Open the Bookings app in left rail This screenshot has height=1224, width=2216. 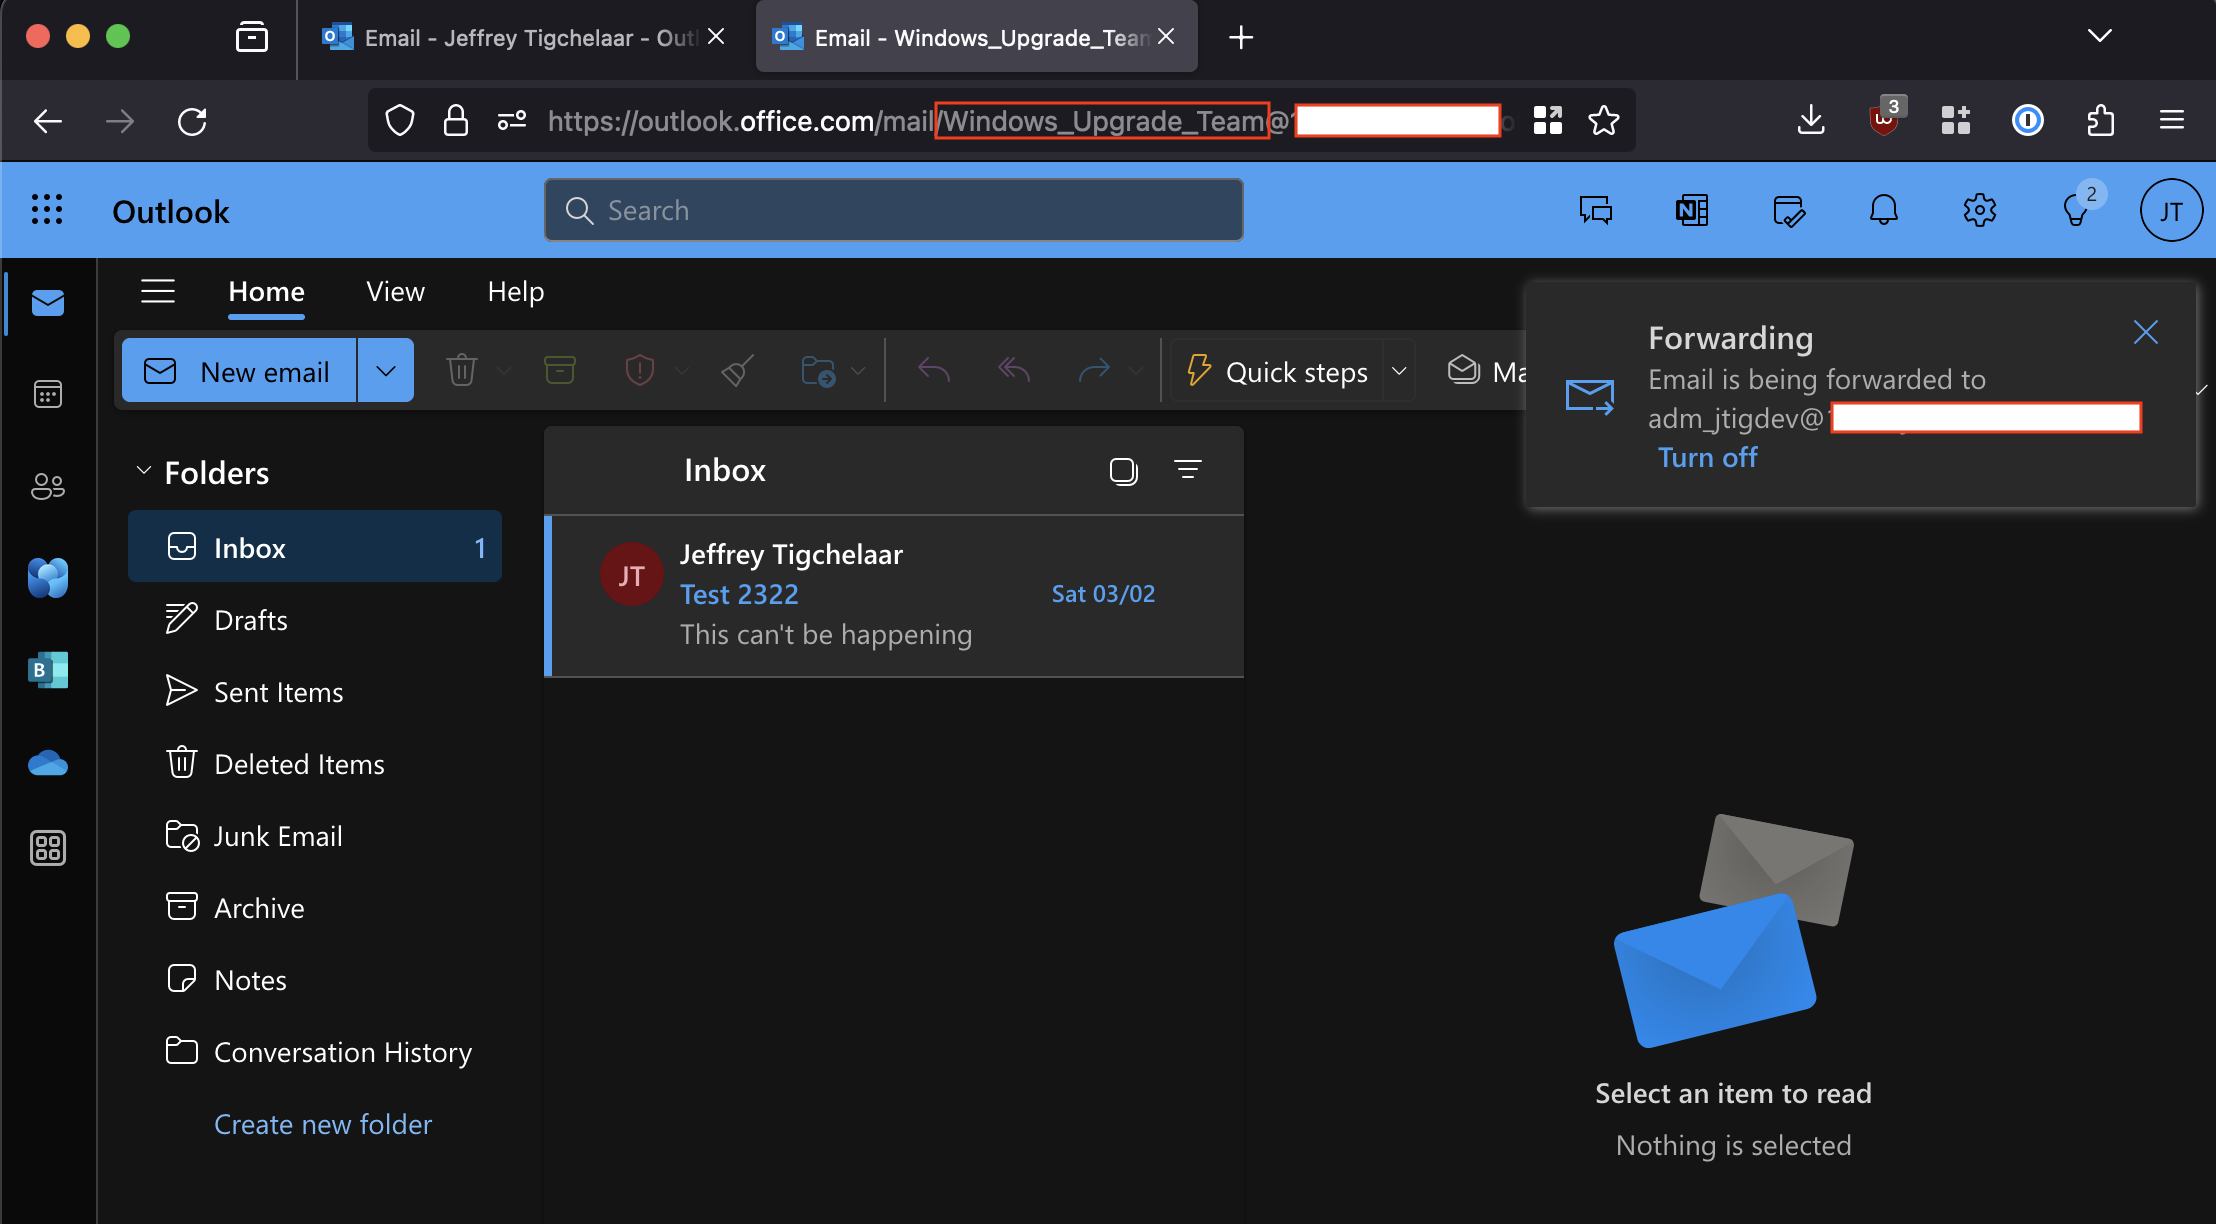click(48, 670)
